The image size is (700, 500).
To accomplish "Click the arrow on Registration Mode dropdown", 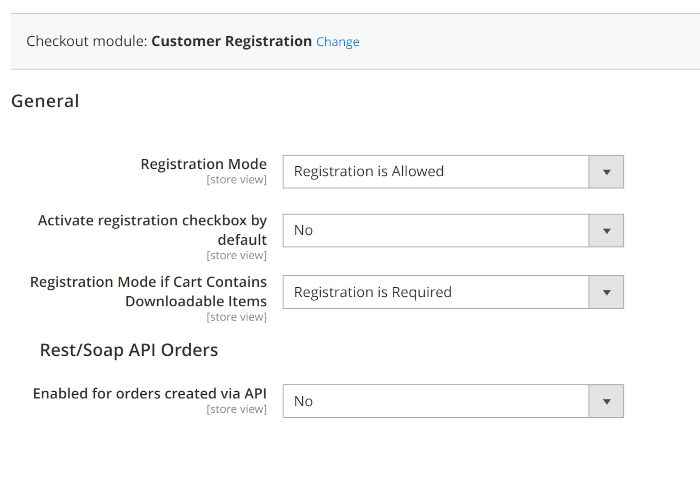I will [x=606, y=171].
